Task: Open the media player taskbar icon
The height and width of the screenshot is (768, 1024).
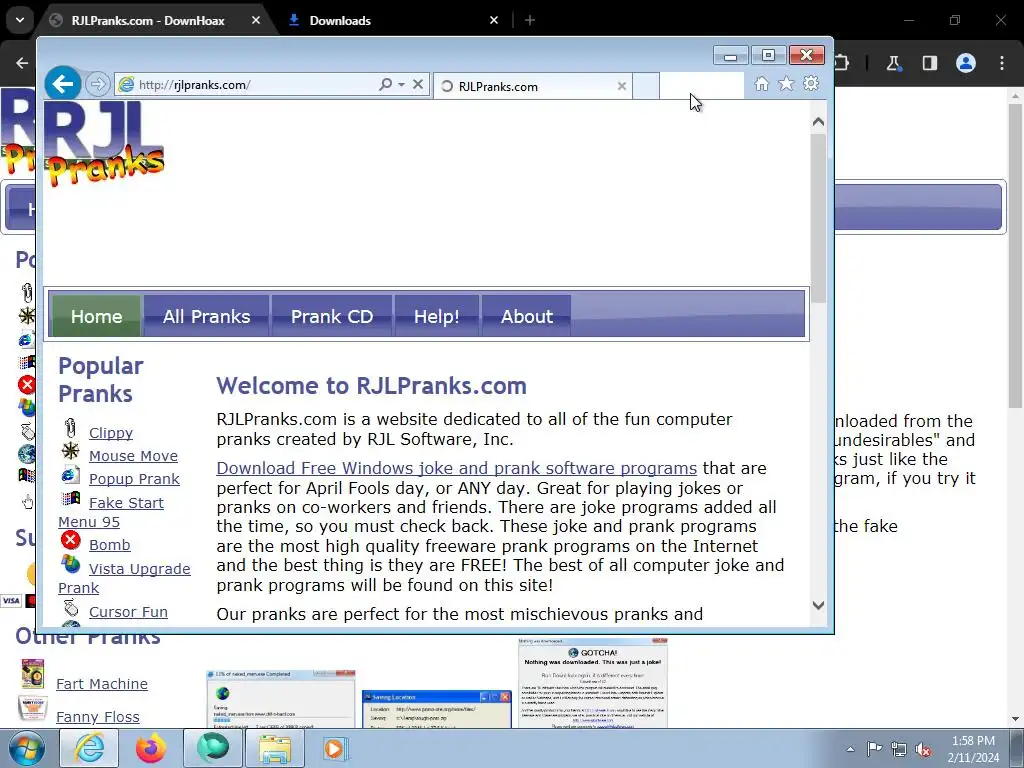Action: pyautogui.click(x=336, y=748)
